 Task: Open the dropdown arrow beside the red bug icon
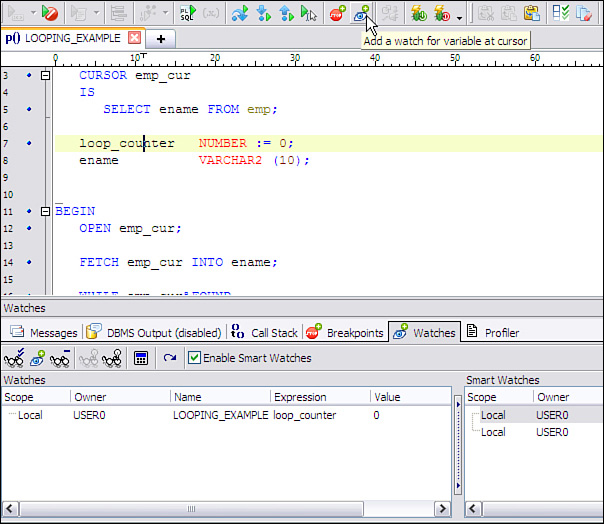pos(459,18)
